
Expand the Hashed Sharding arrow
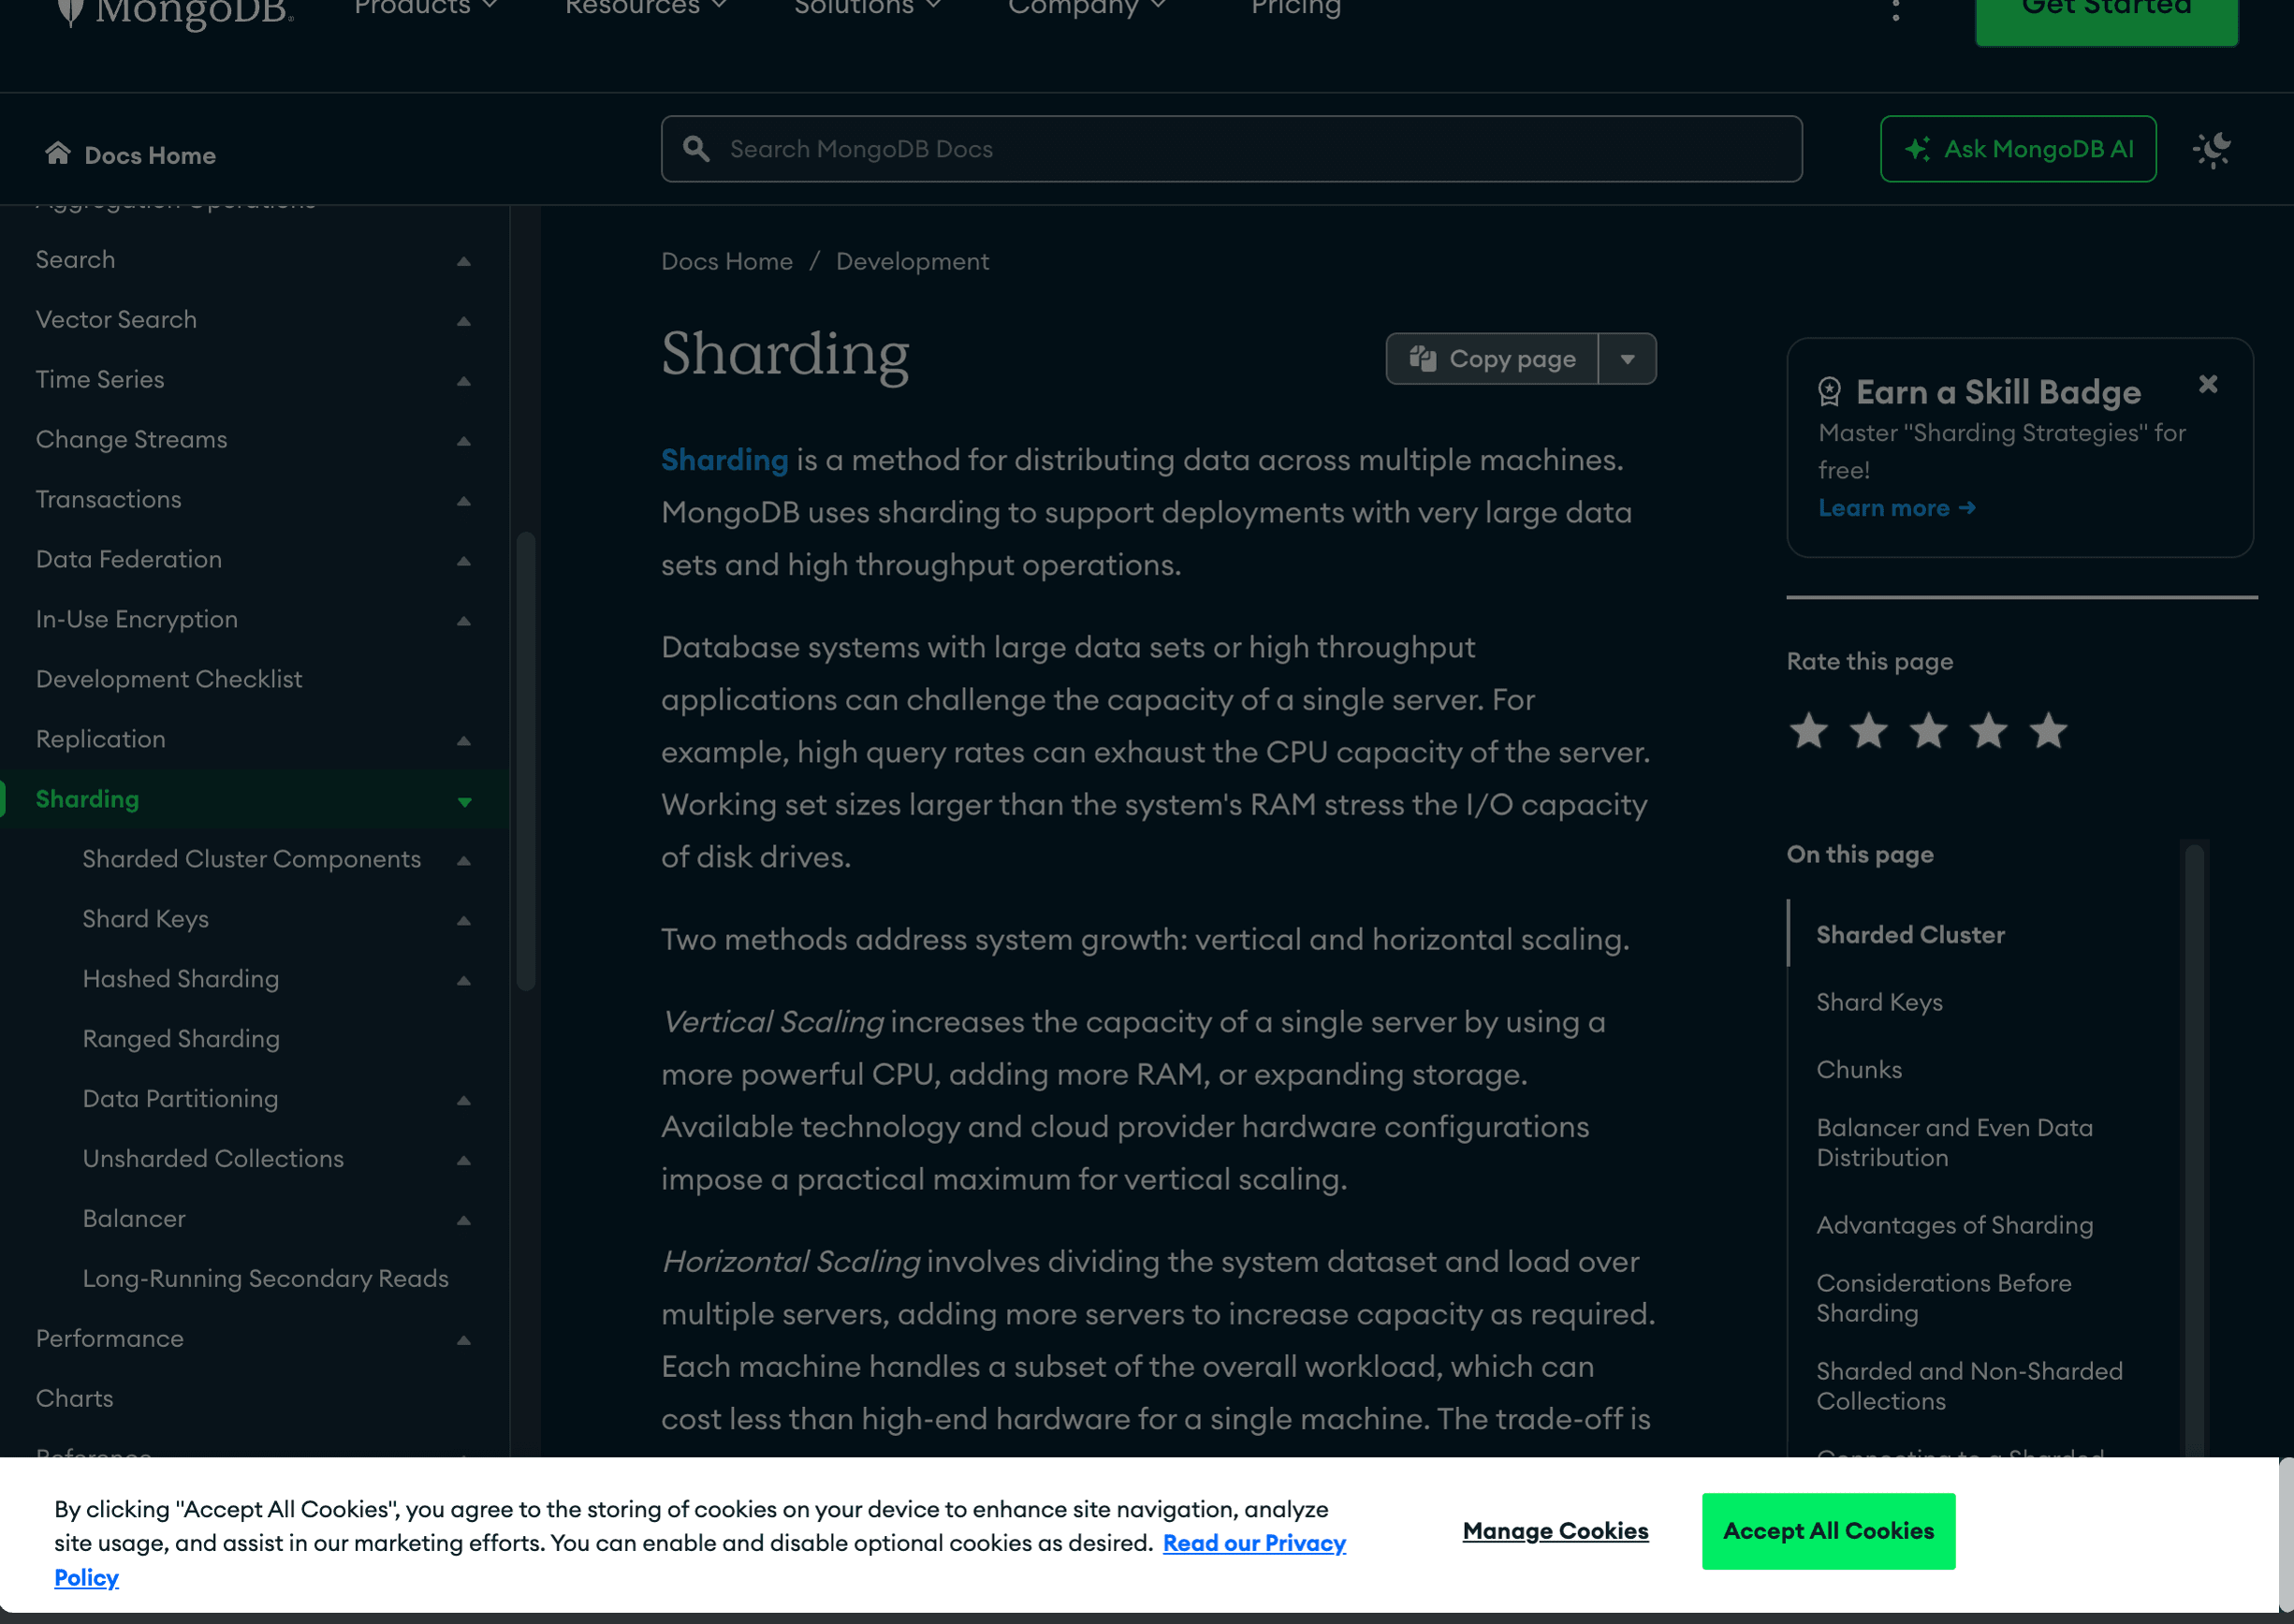tap(464, 980)
